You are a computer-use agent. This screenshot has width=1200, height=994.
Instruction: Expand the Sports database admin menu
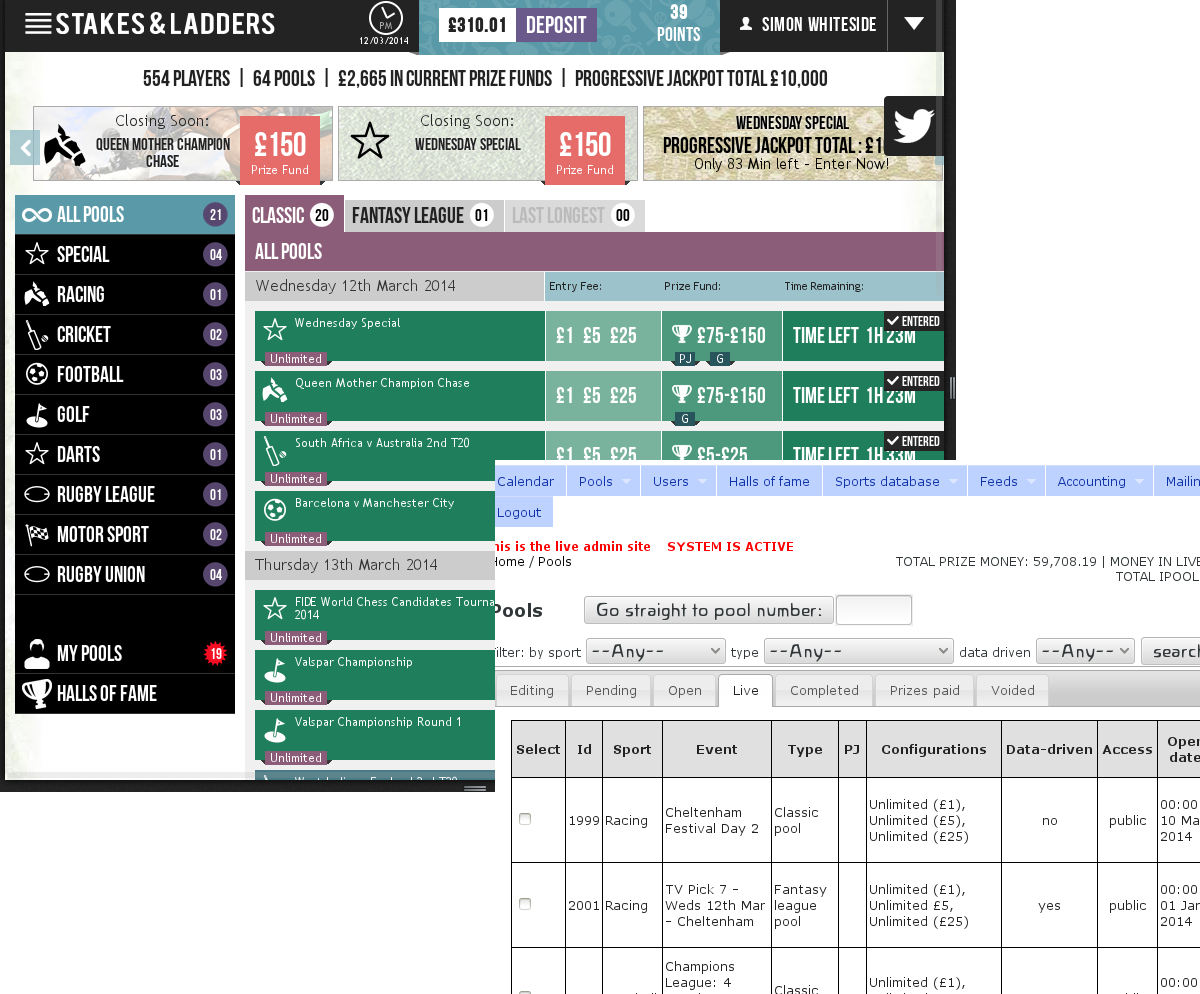[895, 481]
